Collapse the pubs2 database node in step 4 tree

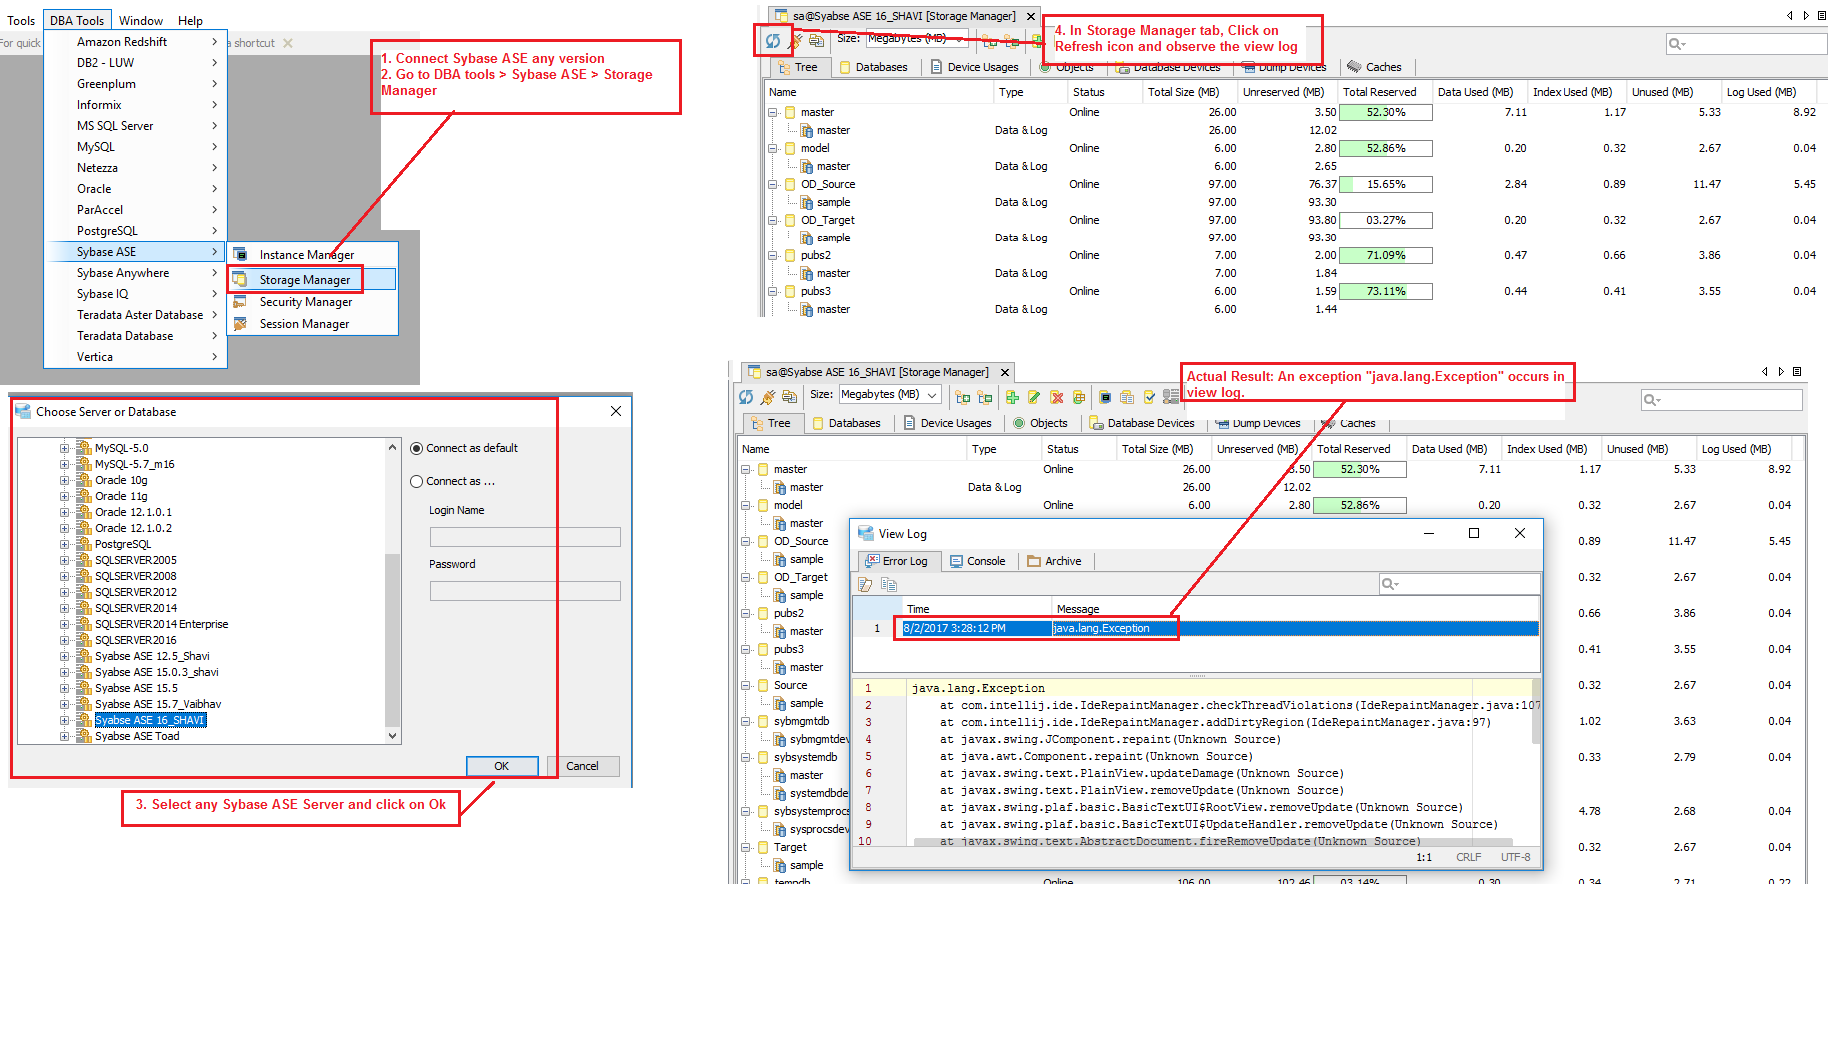pyautogui.click(x=772, y=256)
